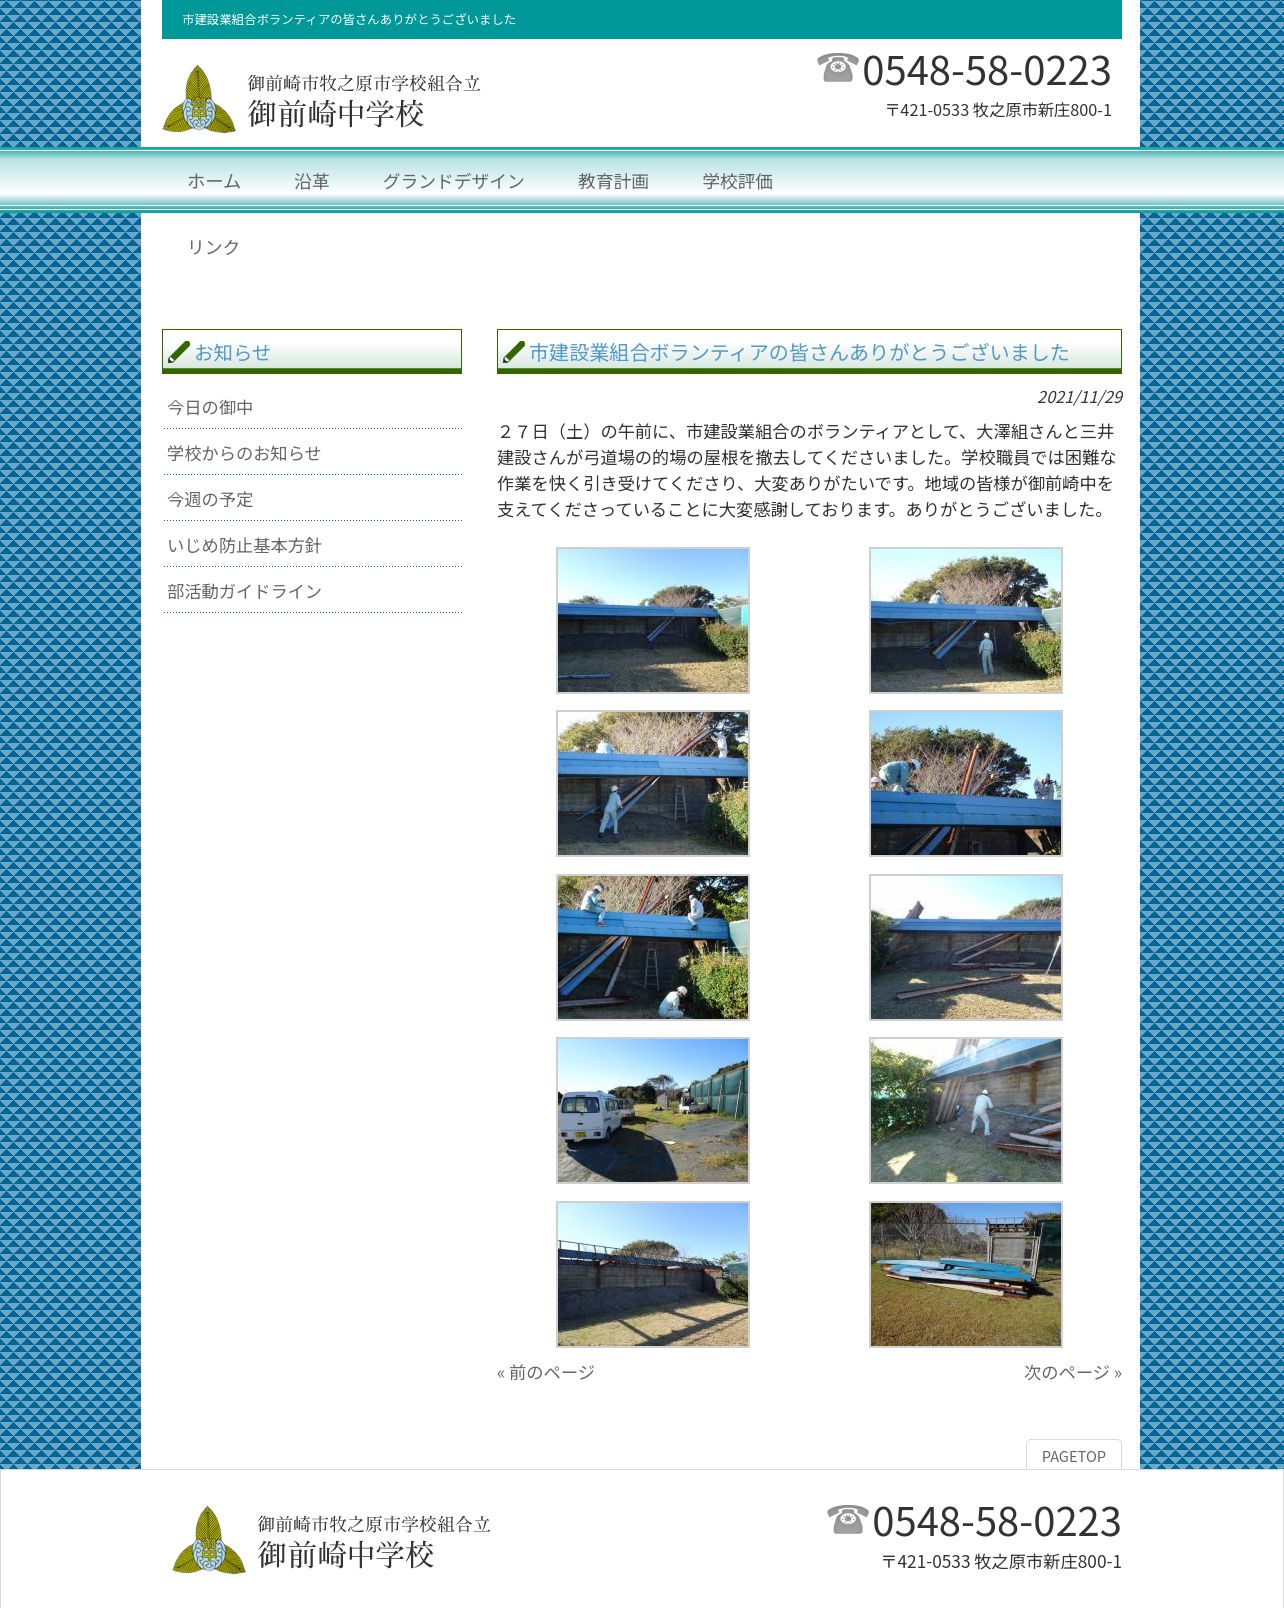Open the ホーム menu item

(214, 181)
